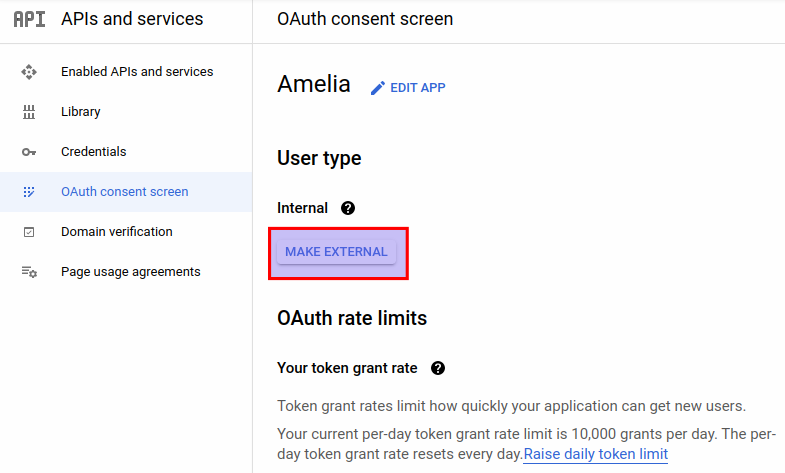The image size is (785, 473).
Task: Click the Library icon in the sidebar
Action: [29, 112]
